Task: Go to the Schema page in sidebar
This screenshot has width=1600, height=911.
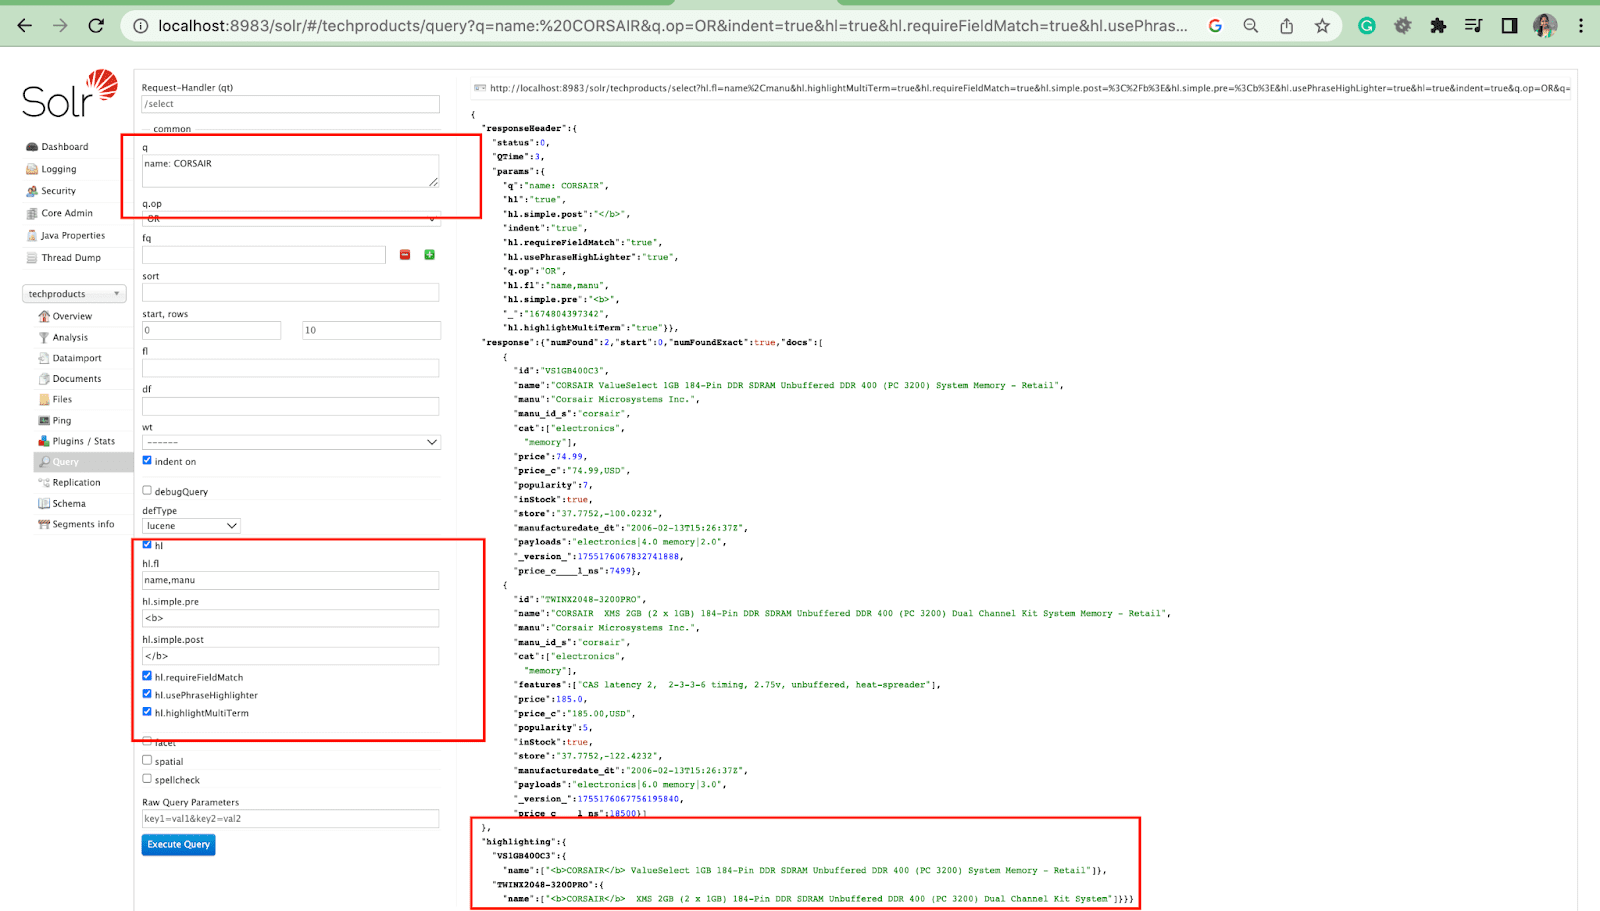Action: [69, 504]
